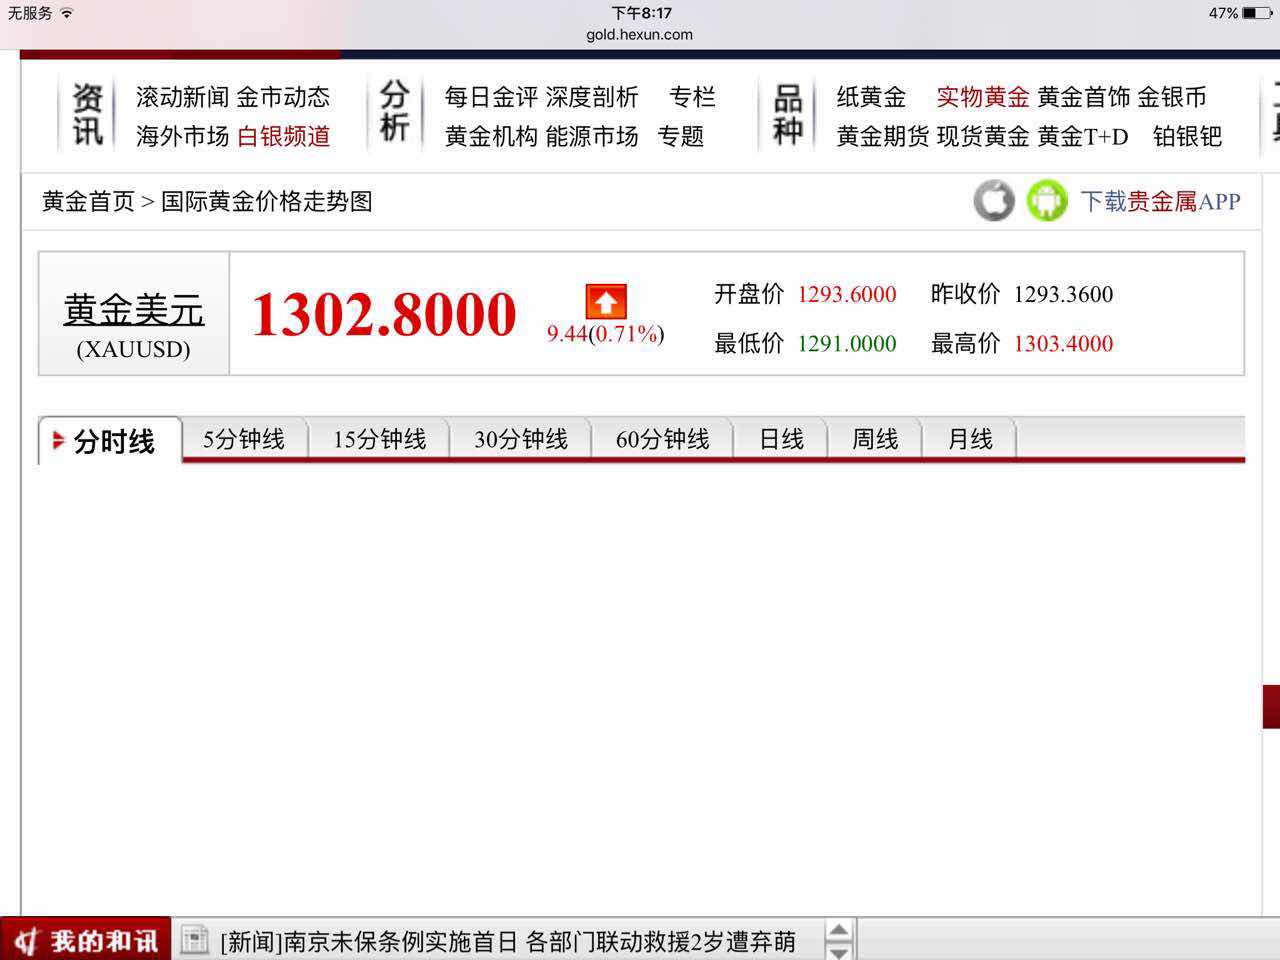1280x960 pixels.
Task: Switch to the 5分钟线 tab
Action: click(x=244, y=439)
